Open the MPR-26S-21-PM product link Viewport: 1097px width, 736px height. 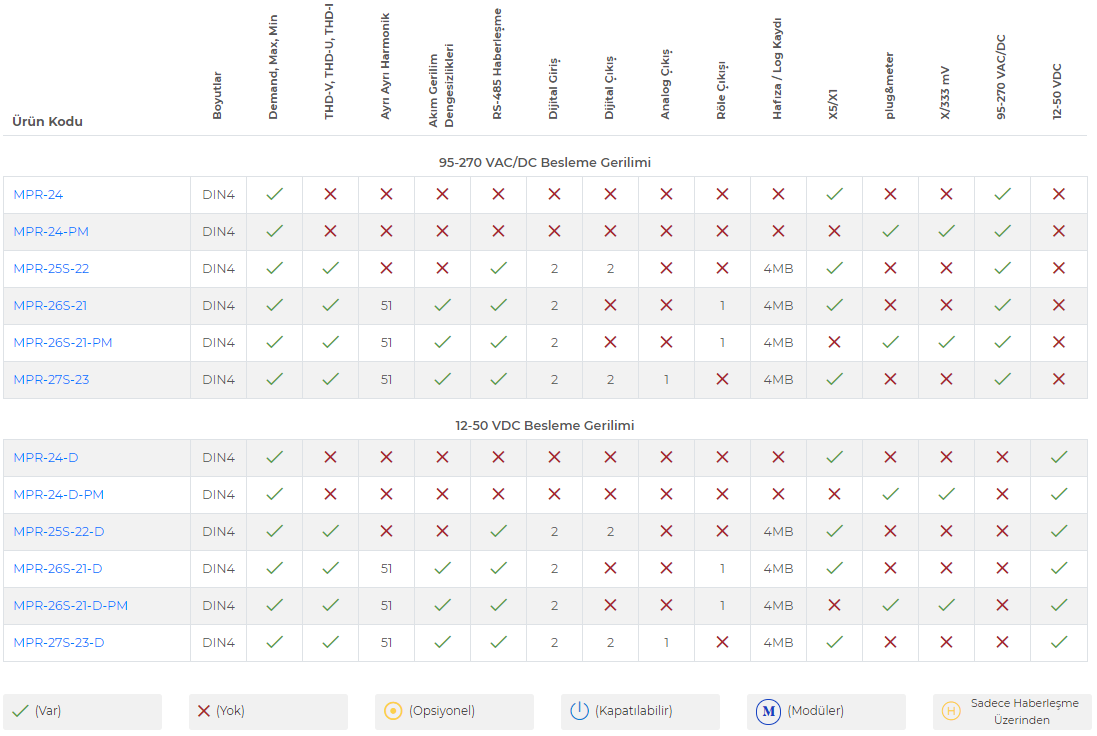(62, 342)
